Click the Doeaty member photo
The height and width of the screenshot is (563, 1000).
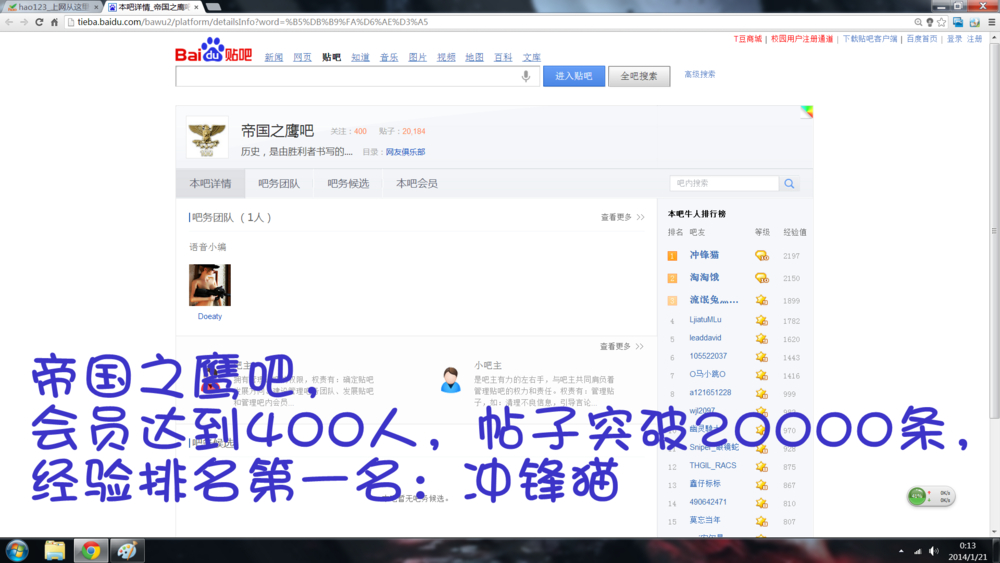(x=210, y=285)
